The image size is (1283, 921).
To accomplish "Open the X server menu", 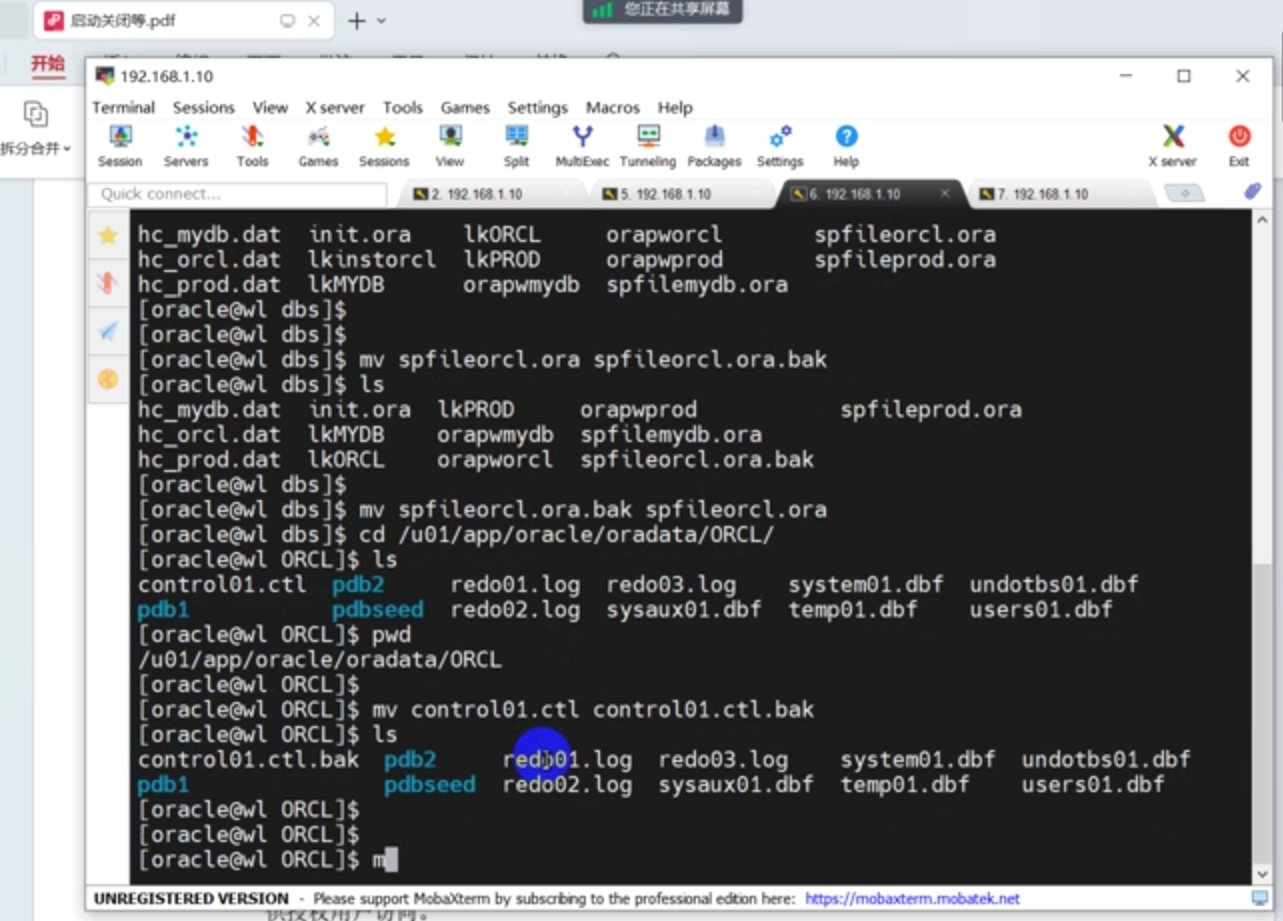I will pos(335,107).
